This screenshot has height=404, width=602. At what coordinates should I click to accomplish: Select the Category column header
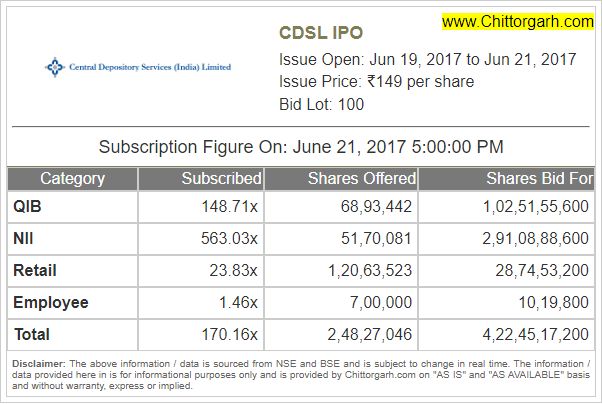pos(72,179)
